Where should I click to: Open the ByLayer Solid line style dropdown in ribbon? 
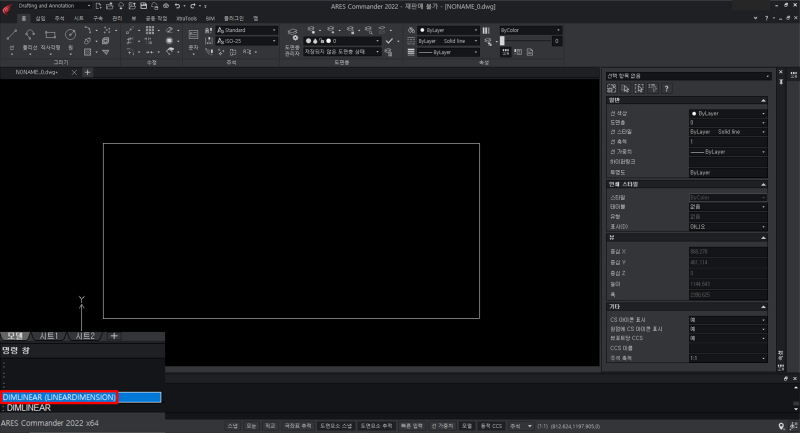(448, 41)
